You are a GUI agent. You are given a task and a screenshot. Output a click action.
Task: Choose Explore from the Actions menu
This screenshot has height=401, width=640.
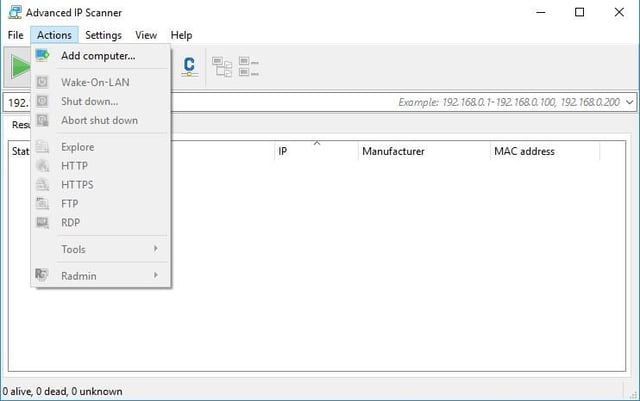coord(101,147)
